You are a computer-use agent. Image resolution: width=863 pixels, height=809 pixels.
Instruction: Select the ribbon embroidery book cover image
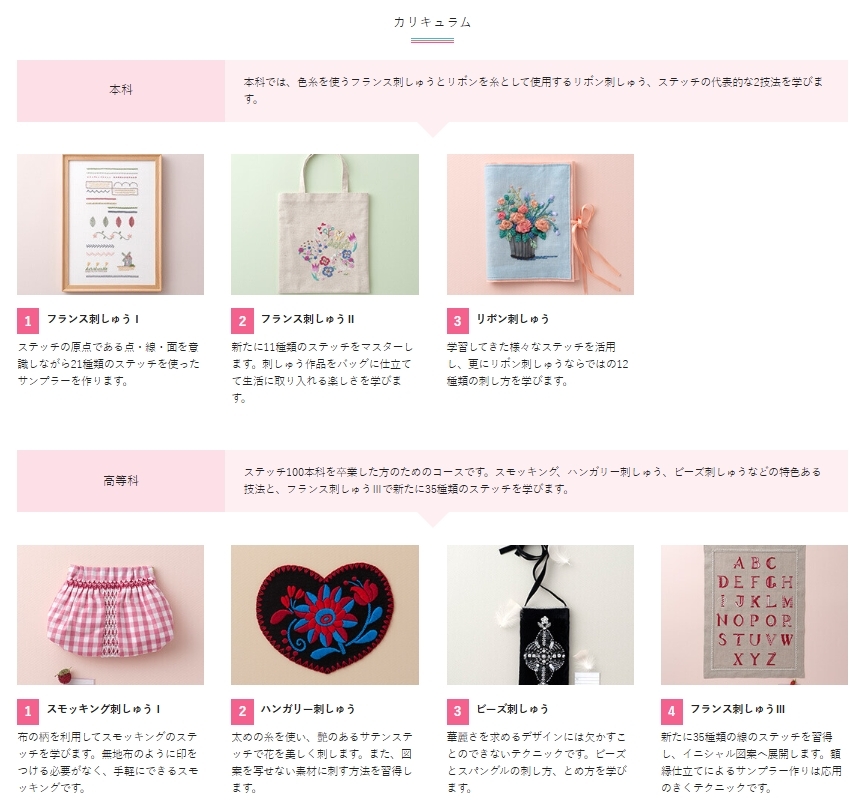coord(540,225)
